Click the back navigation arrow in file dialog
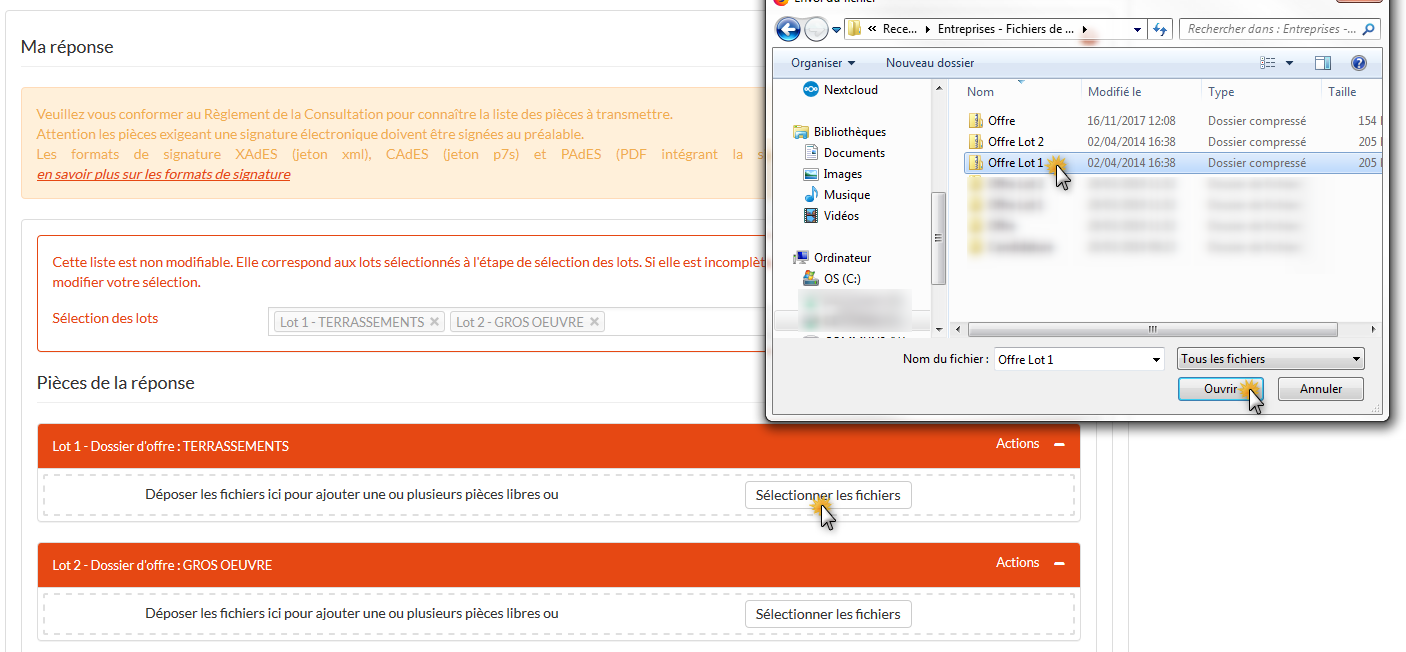The height and width of the screenshot is (652, 1406). click(788, 30)
